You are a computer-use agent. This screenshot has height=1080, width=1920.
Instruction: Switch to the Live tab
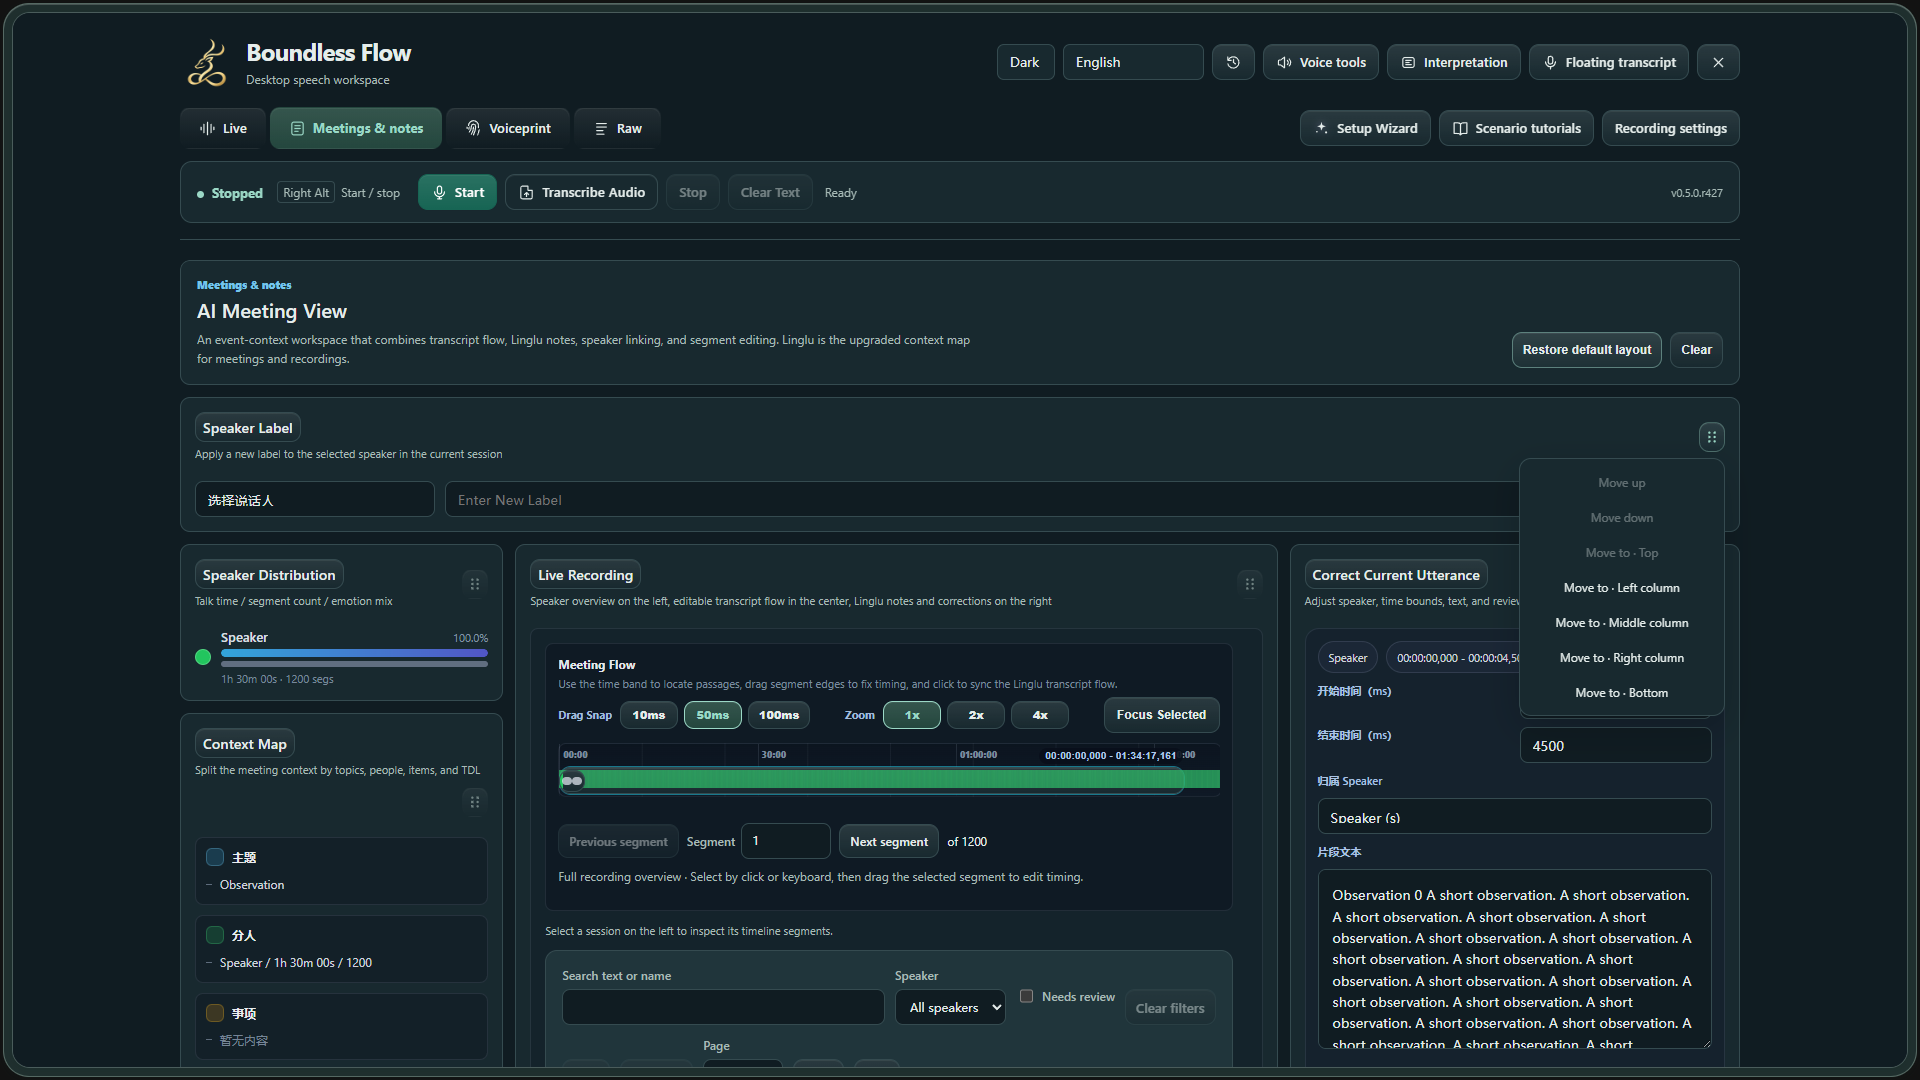(223, 128)
